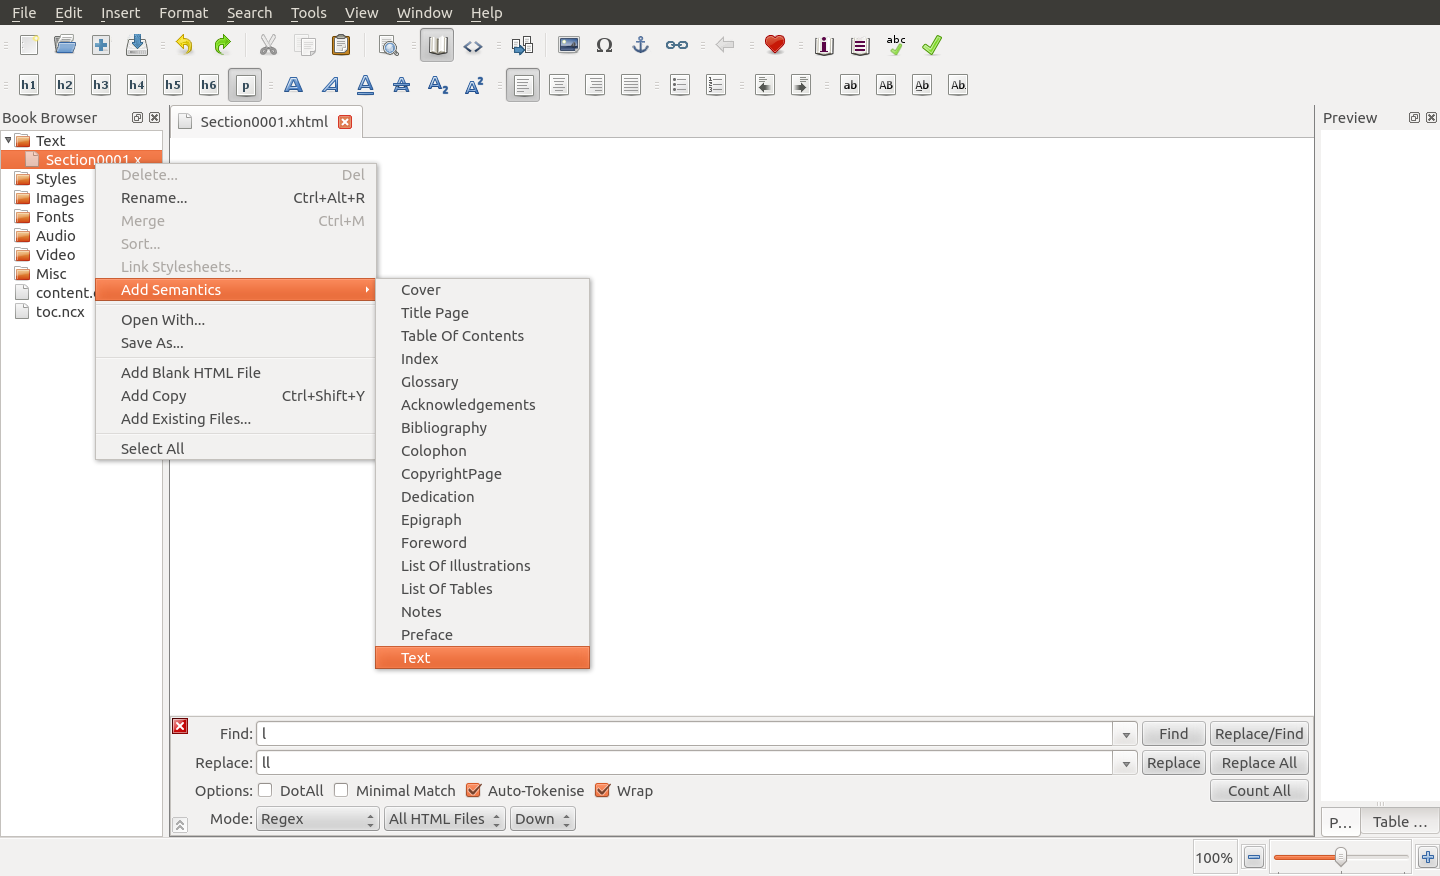
Task: Click the Count All button
Action: click(x=1260, y=791)
